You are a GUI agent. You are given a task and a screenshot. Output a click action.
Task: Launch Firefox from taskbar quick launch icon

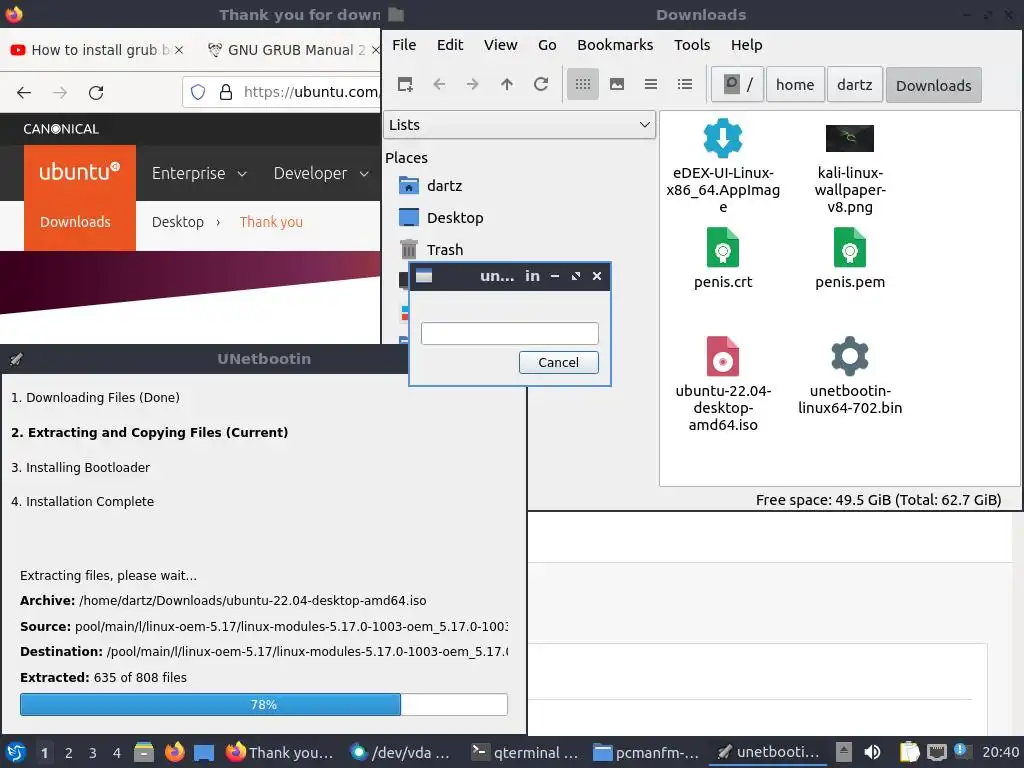click(x=174, y=752)
